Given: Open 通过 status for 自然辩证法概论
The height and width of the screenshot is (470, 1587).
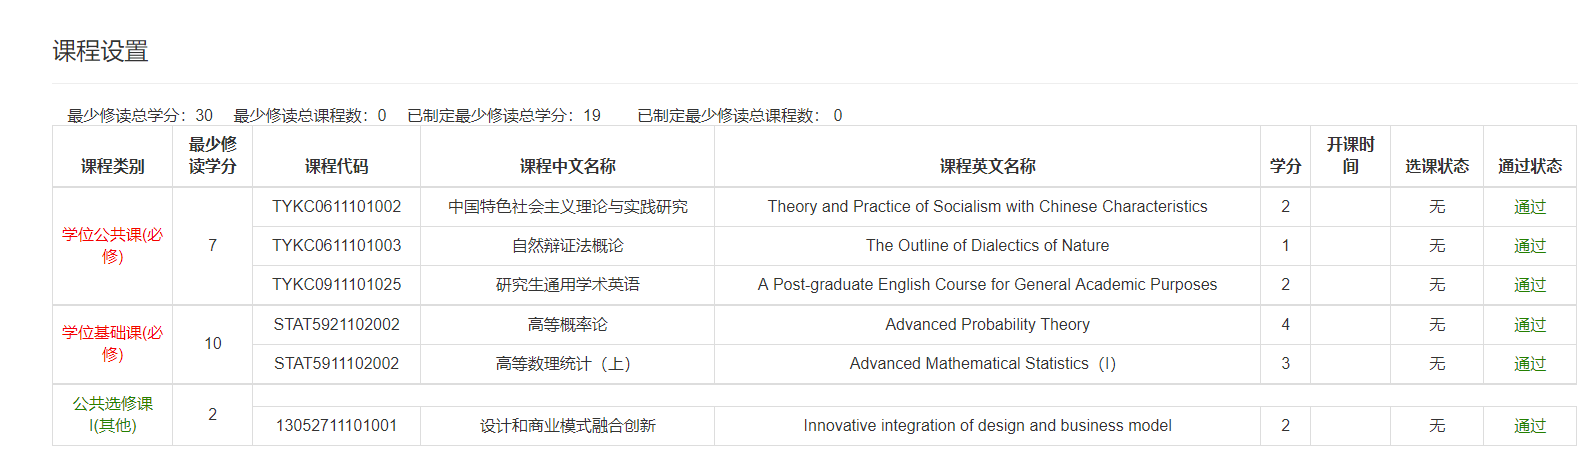Looking at the screenshot, I should [1529, 246].
